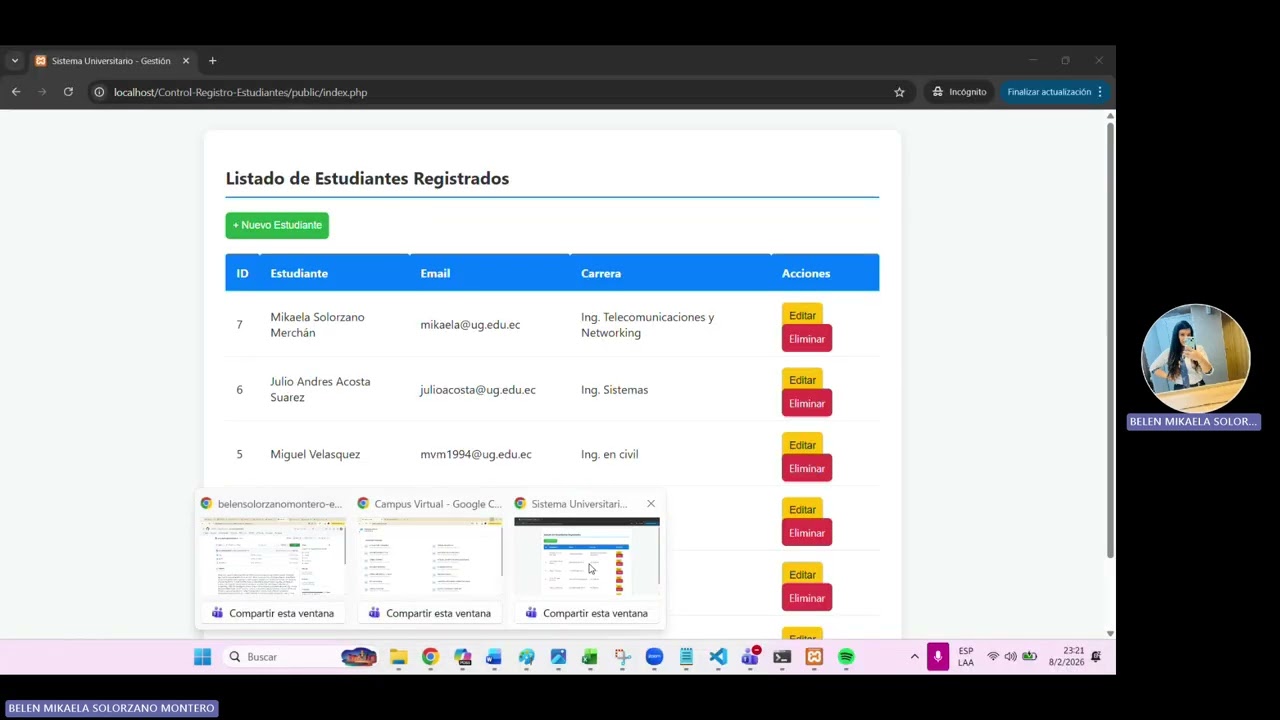This screenshot has height=720, width=1280.
Task: Open the Windows Start menu
Action: (x=202, y=657)
